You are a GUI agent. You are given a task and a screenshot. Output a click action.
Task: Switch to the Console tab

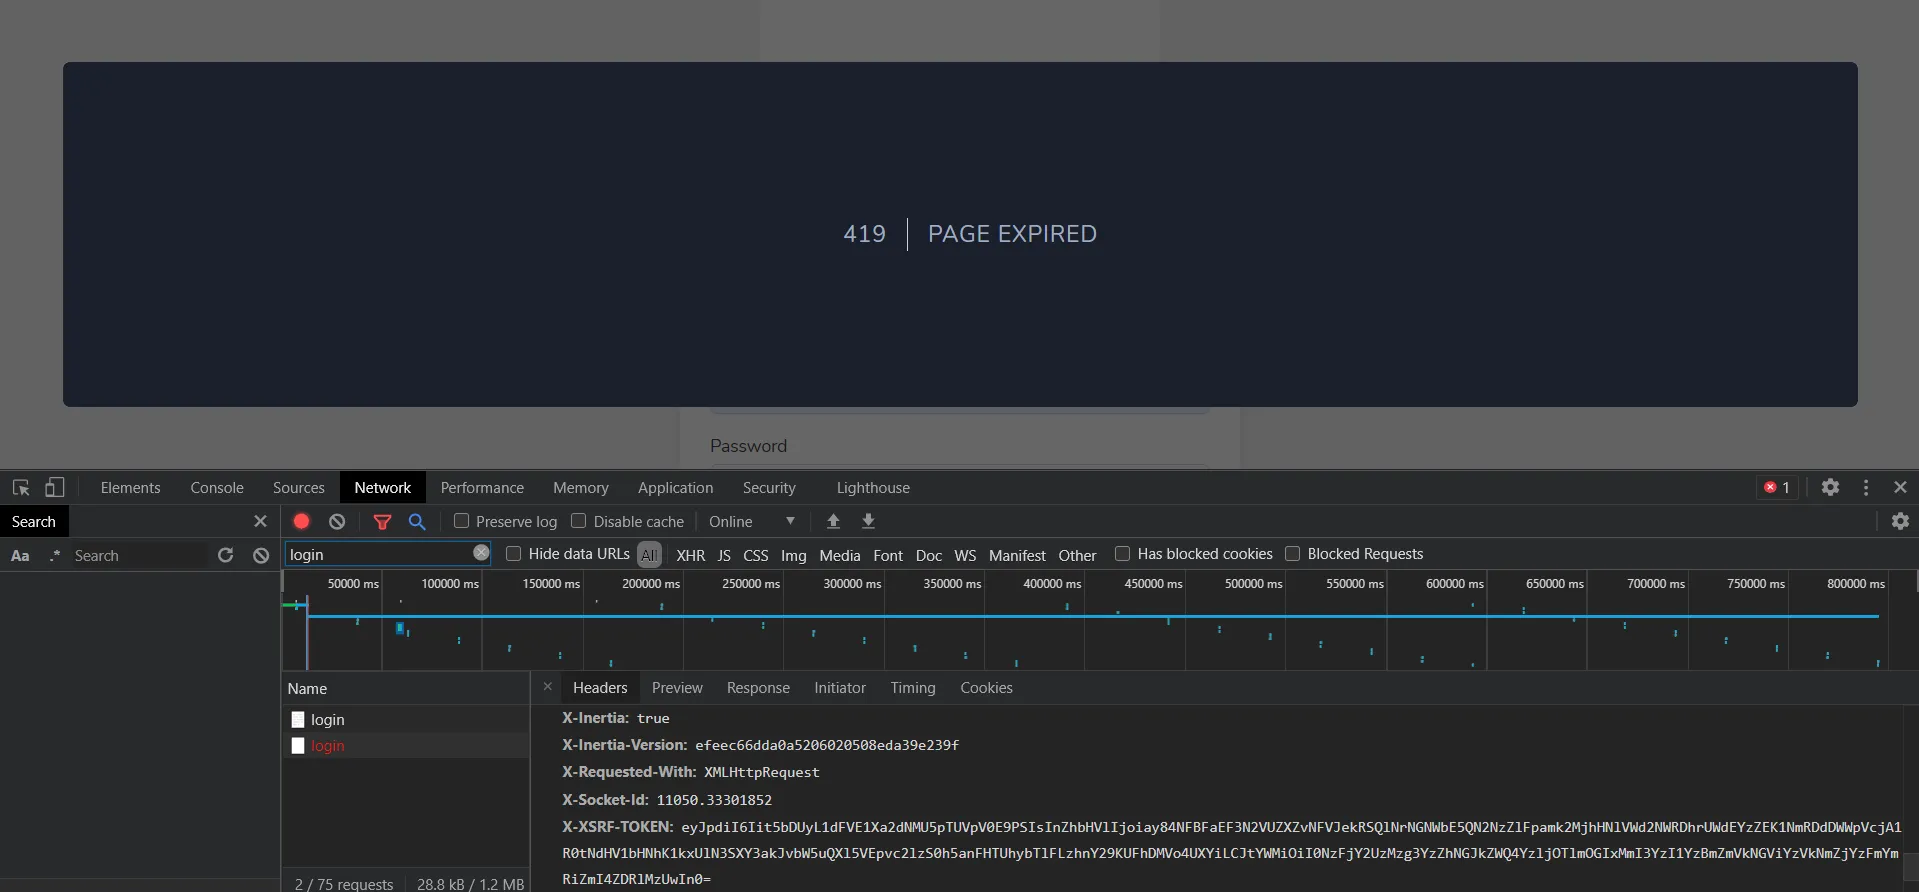pyautogui.click(x=217, y=488)
